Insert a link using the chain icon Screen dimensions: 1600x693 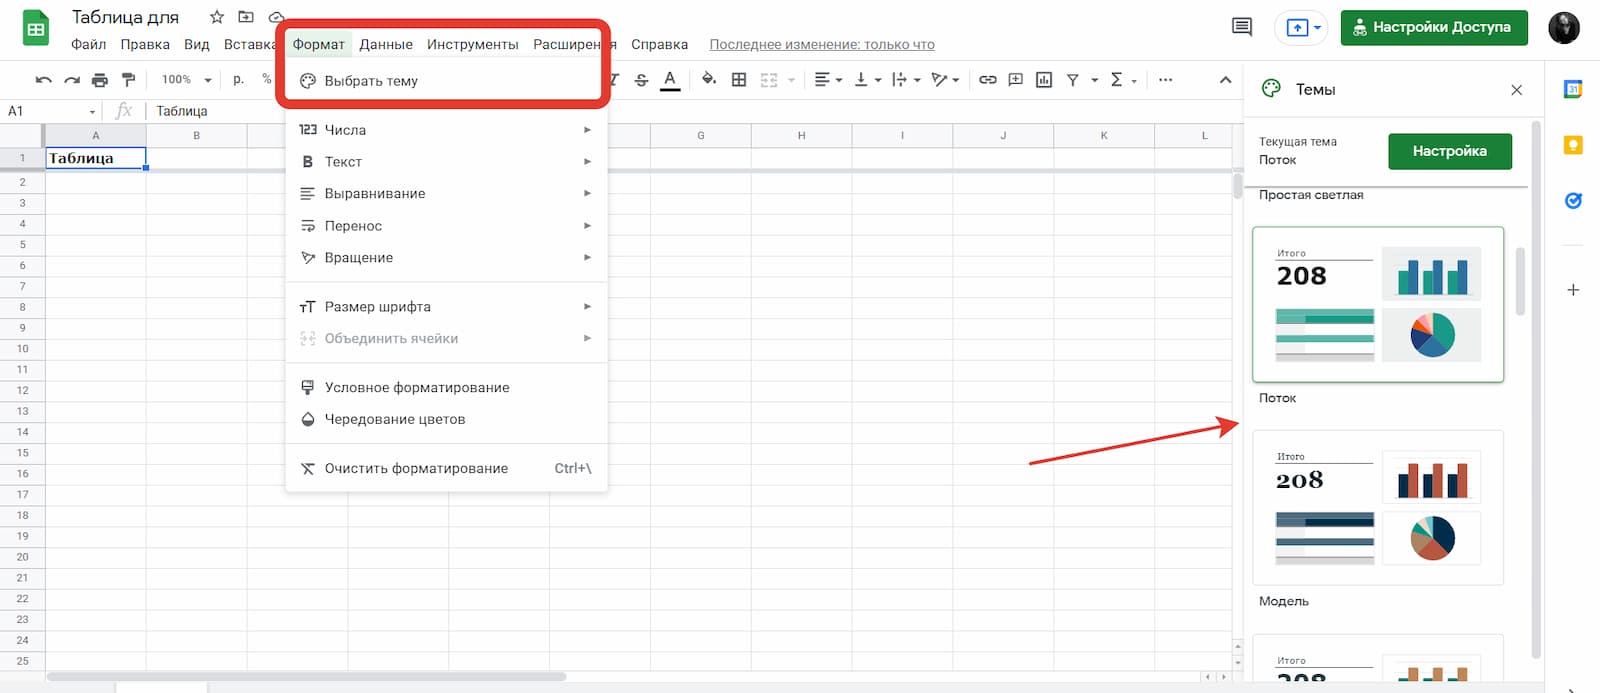point(987,80)
